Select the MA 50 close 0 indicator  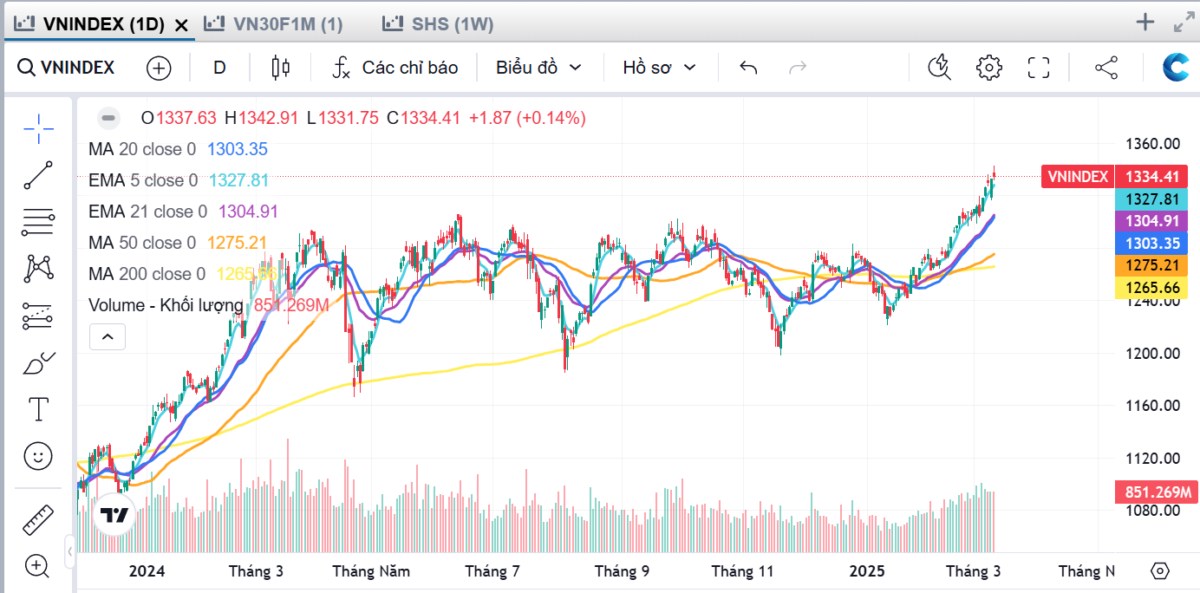(x=142, y=243)
